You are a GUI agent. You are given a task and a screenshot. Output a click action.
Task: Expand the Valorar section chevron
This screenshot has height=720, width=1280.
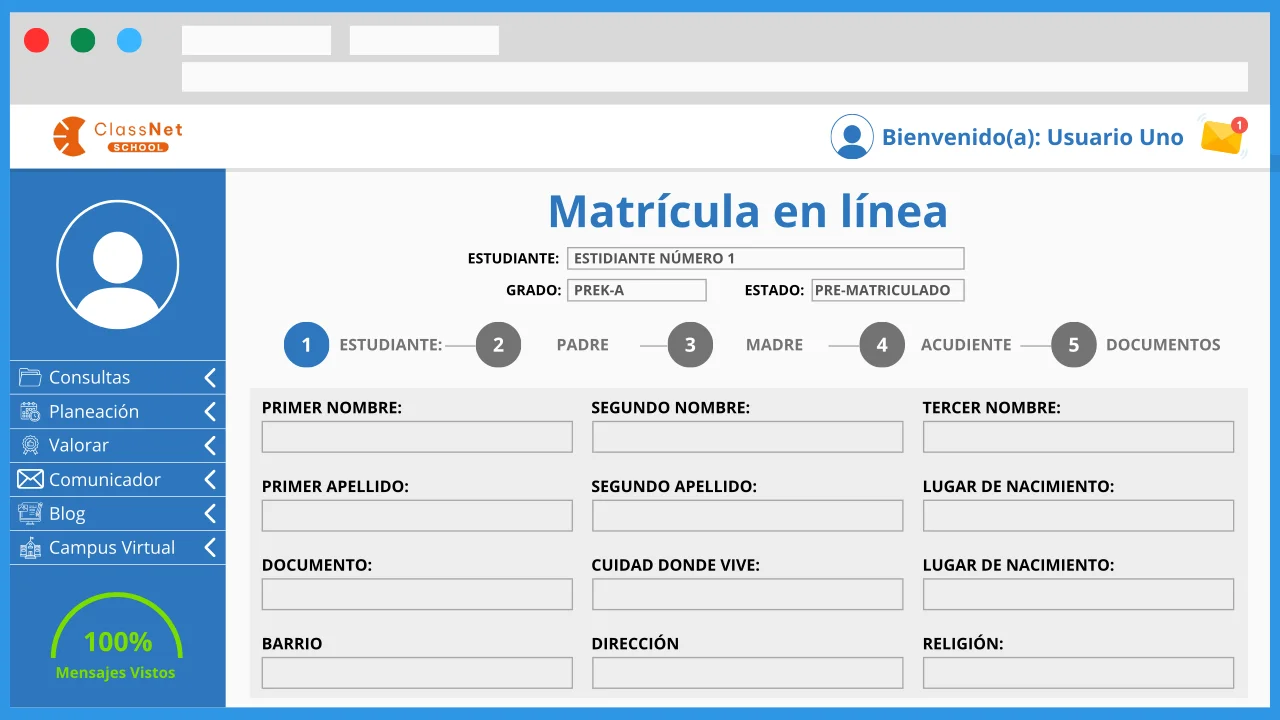point(209,445)
